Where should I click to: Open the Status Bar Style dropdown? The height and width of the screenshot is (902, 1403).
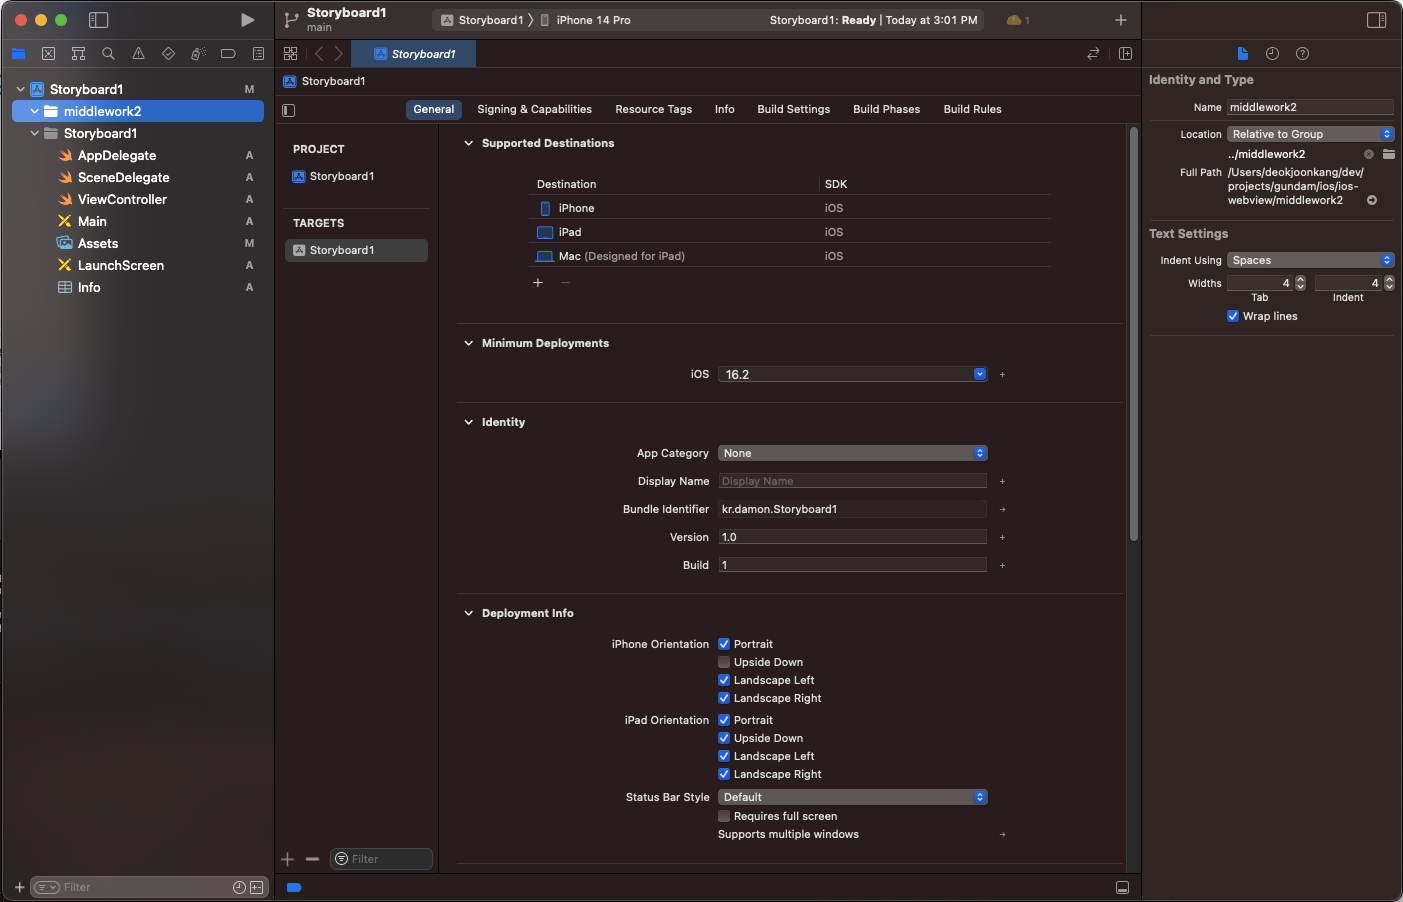coord(852,797)
